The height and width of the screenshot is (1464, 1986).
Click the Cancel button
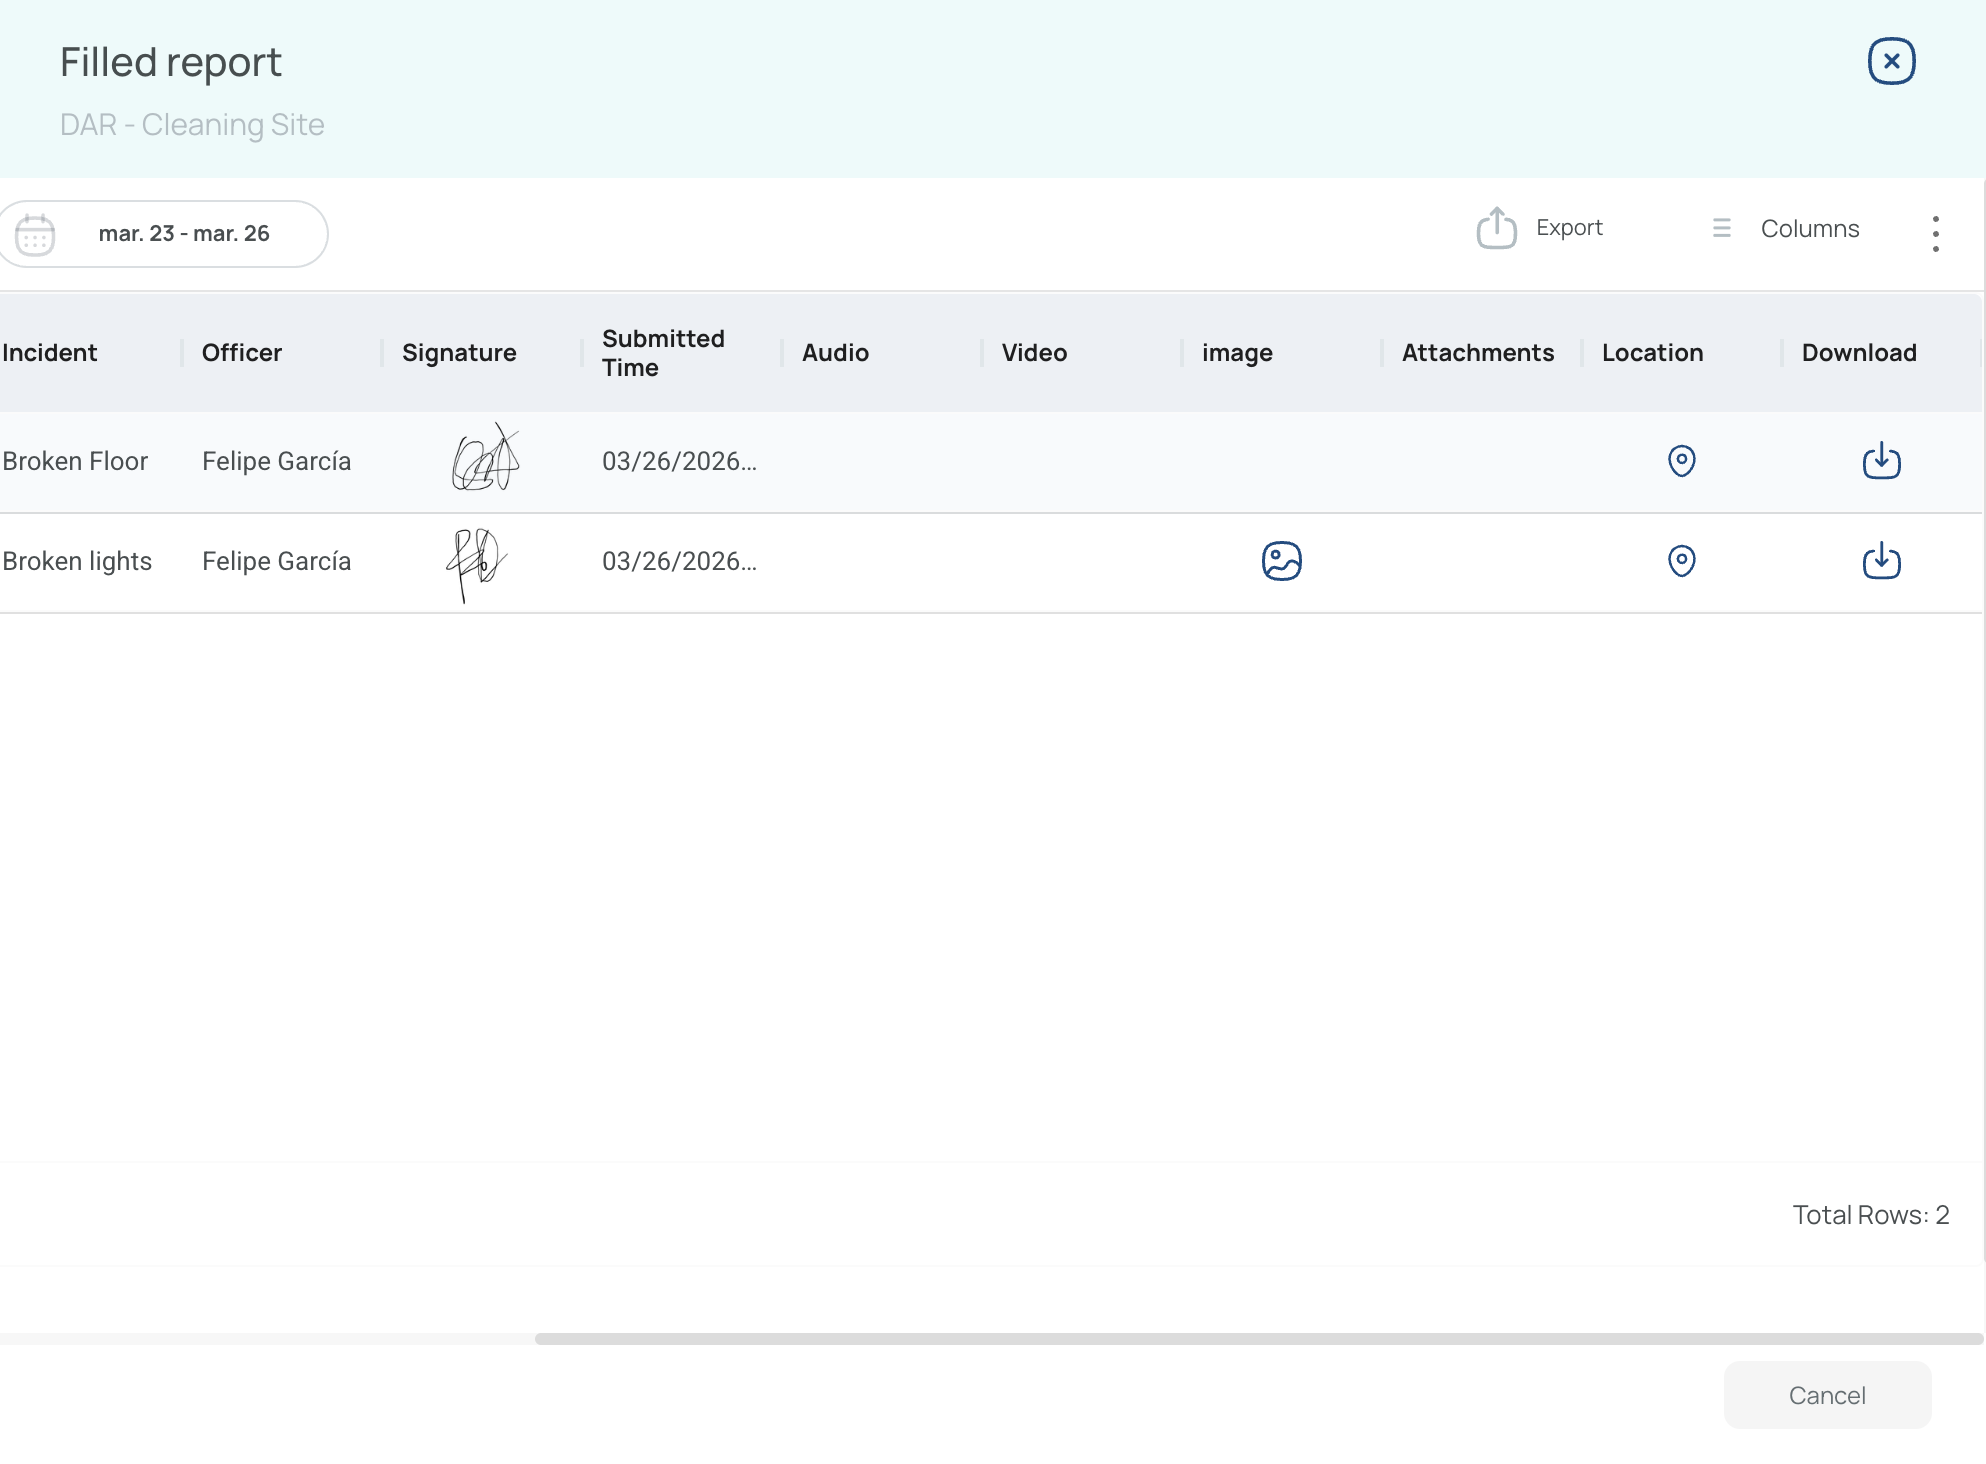tap(1826, 1395)
